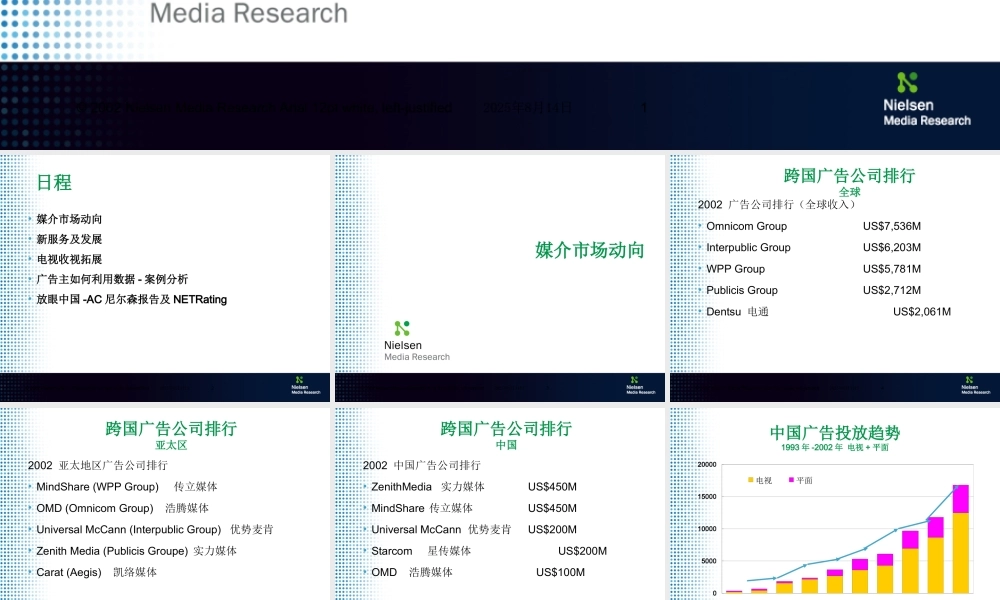Open the 中国广告投放趋势 chart slide

(835, 504)
